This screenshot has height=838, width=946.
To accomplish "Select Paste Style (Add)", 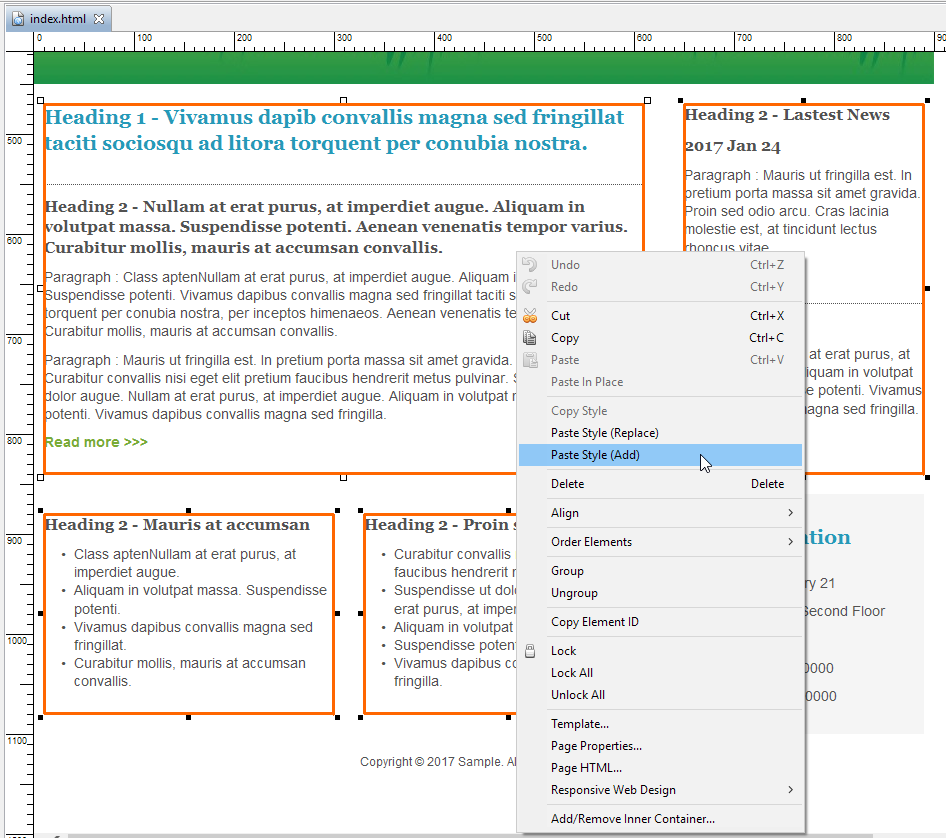I will [x=661, y=455].
